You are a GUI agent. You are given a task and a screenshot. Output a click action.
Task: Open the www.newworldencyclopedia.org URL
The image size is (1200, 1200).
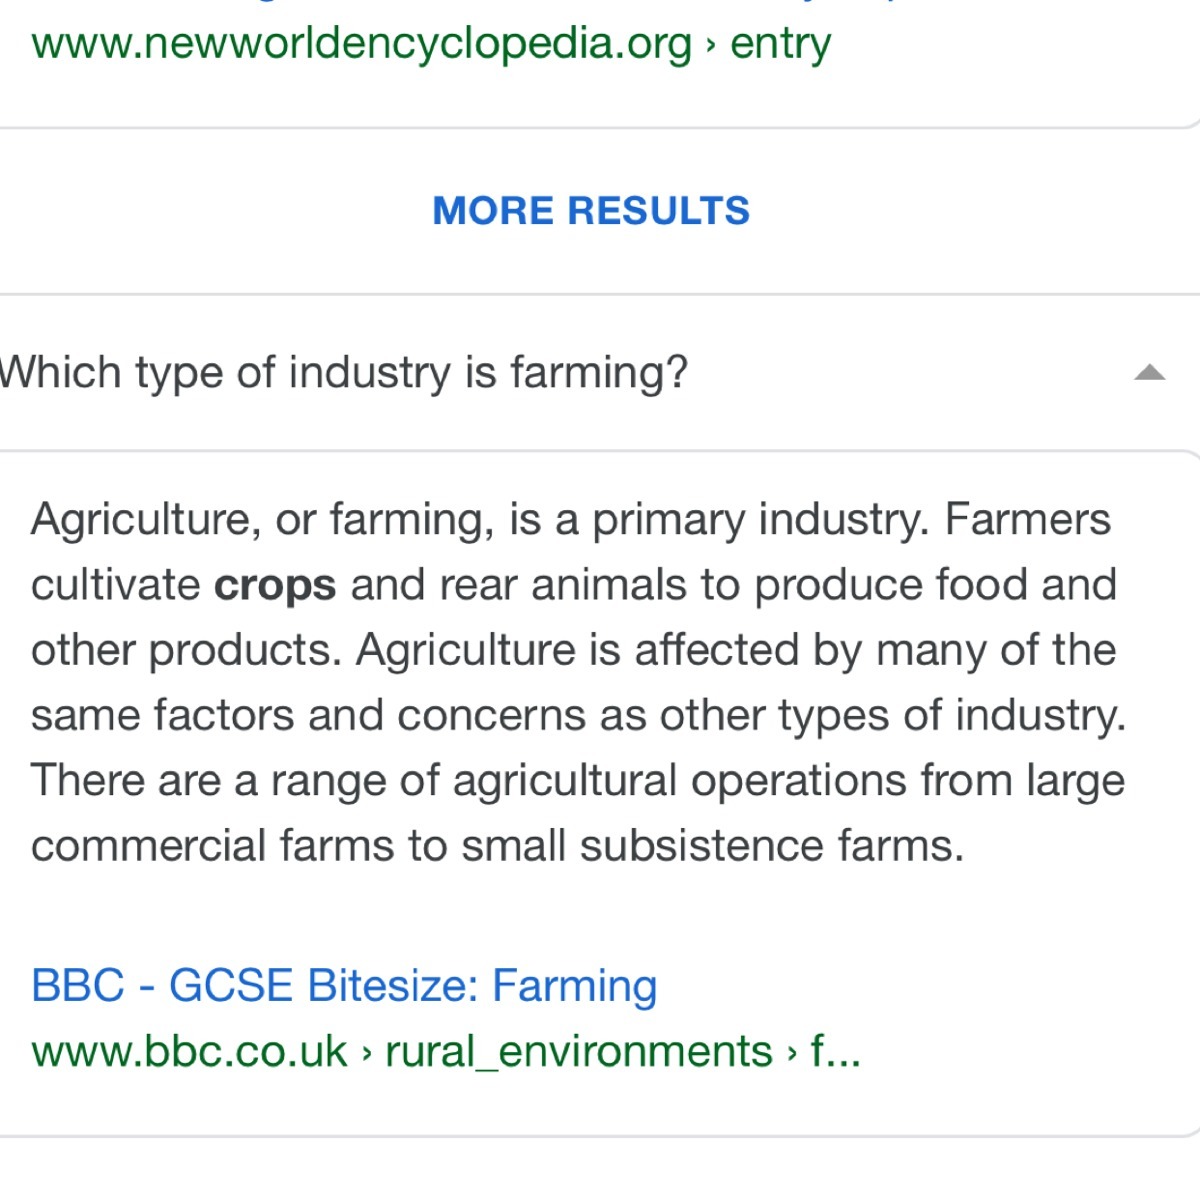coord(361,44)
